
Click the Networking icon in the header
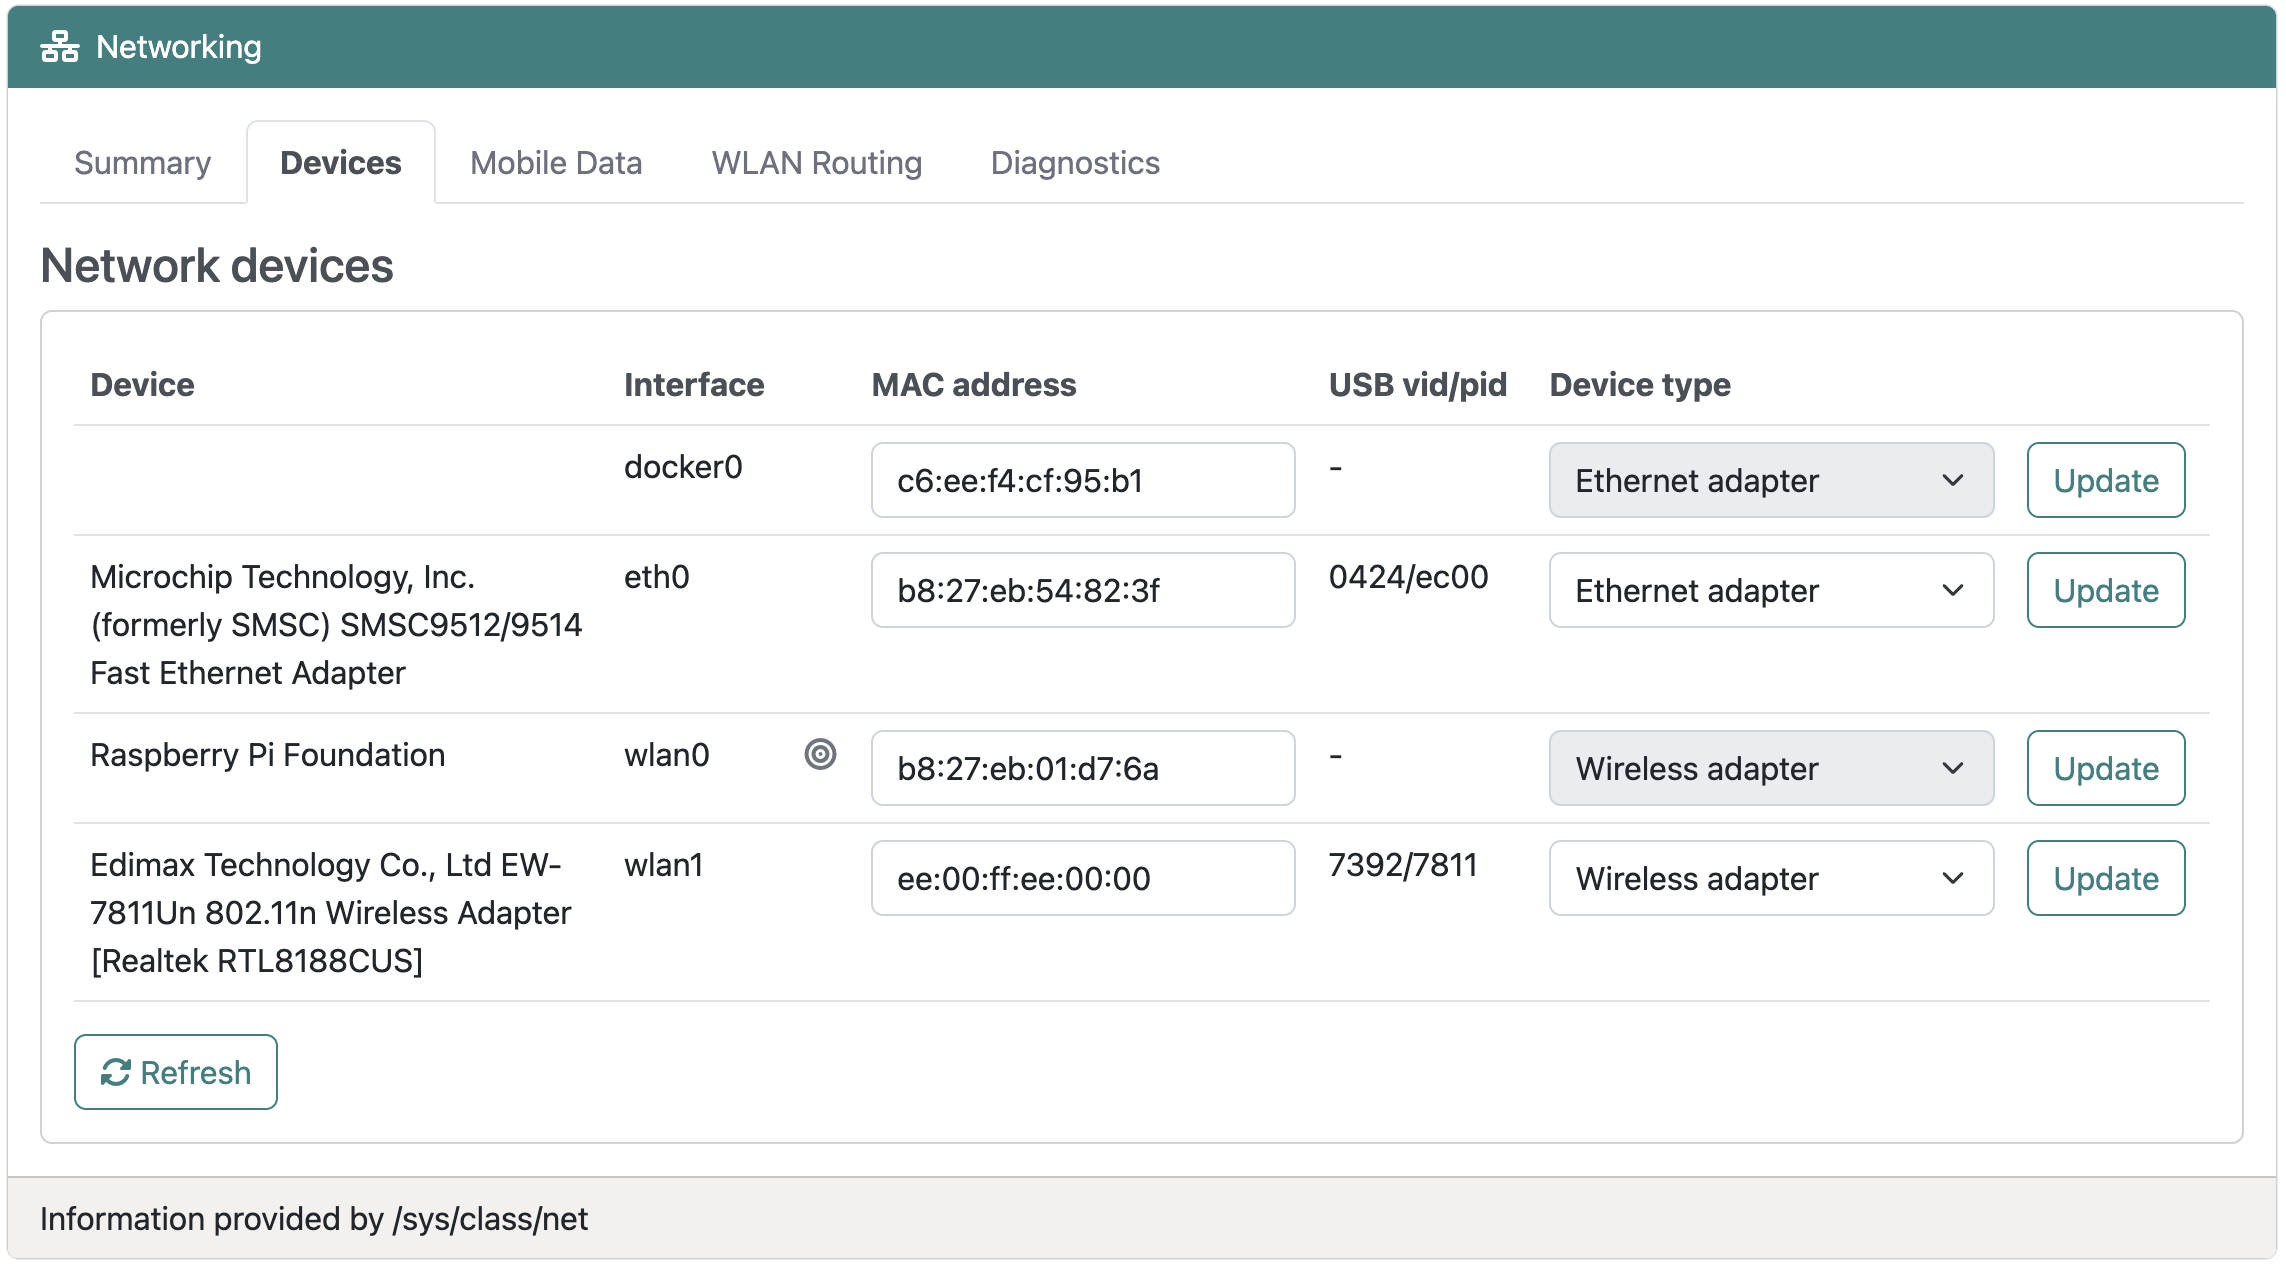[x=60, y=47]
